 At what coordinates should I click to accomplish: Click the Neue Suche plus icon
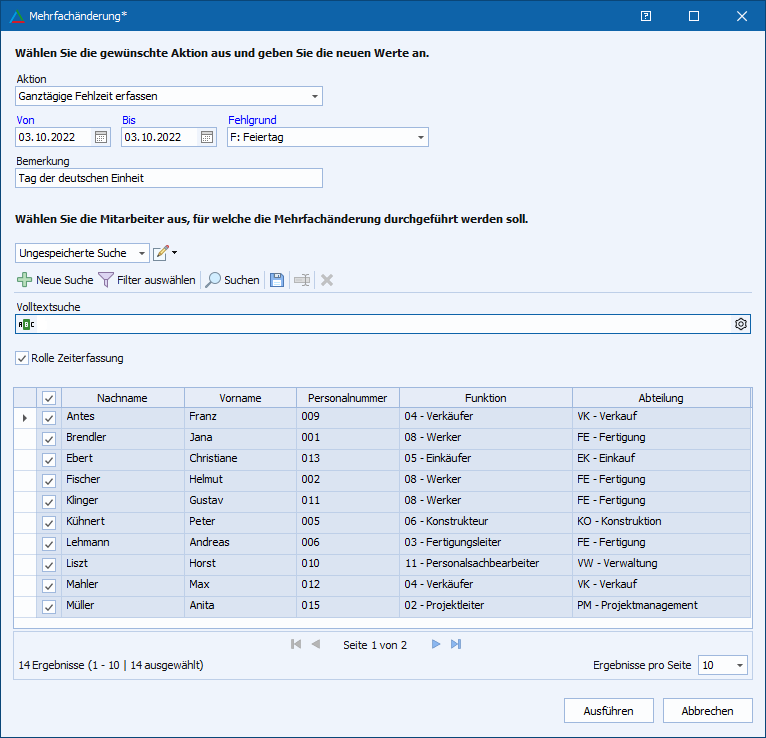(x=25, y=280)
